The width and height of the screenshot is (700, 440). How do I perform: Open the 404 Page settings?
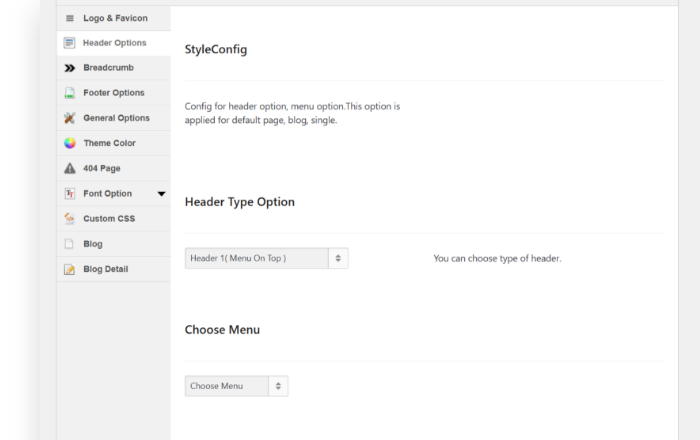pyautogui.click(x=114, y=168)
